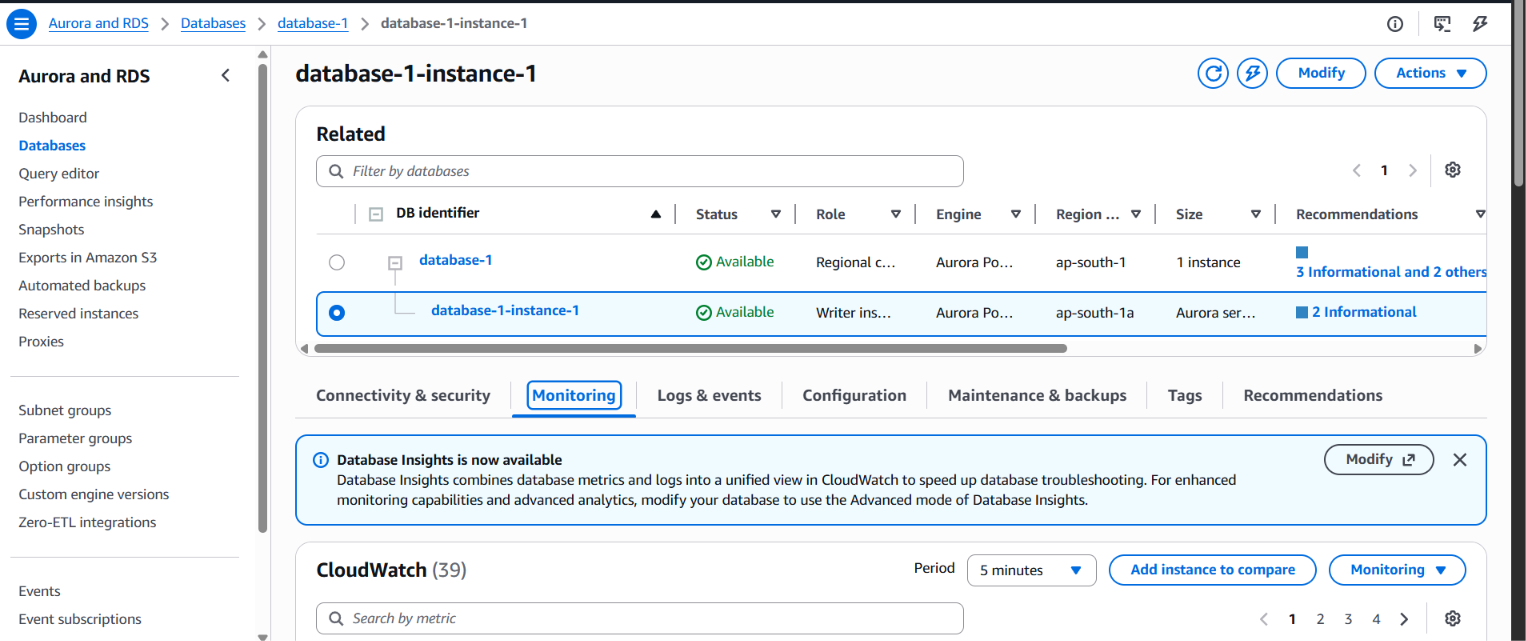Click Modify in Database Insights banner
Viewport: 1526px width, 641px height.
click(1379, 460)
